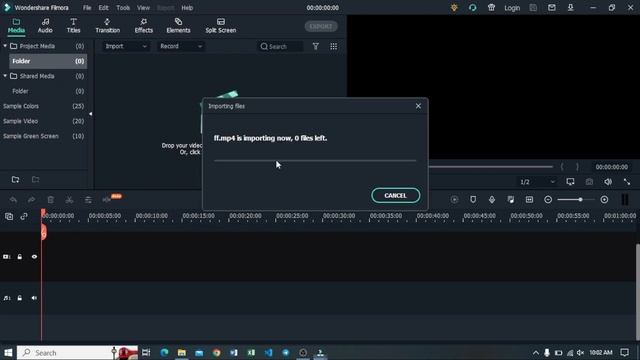
Task: Lock audio track 1
Action: pyautogui.click(x=20, y=298)
